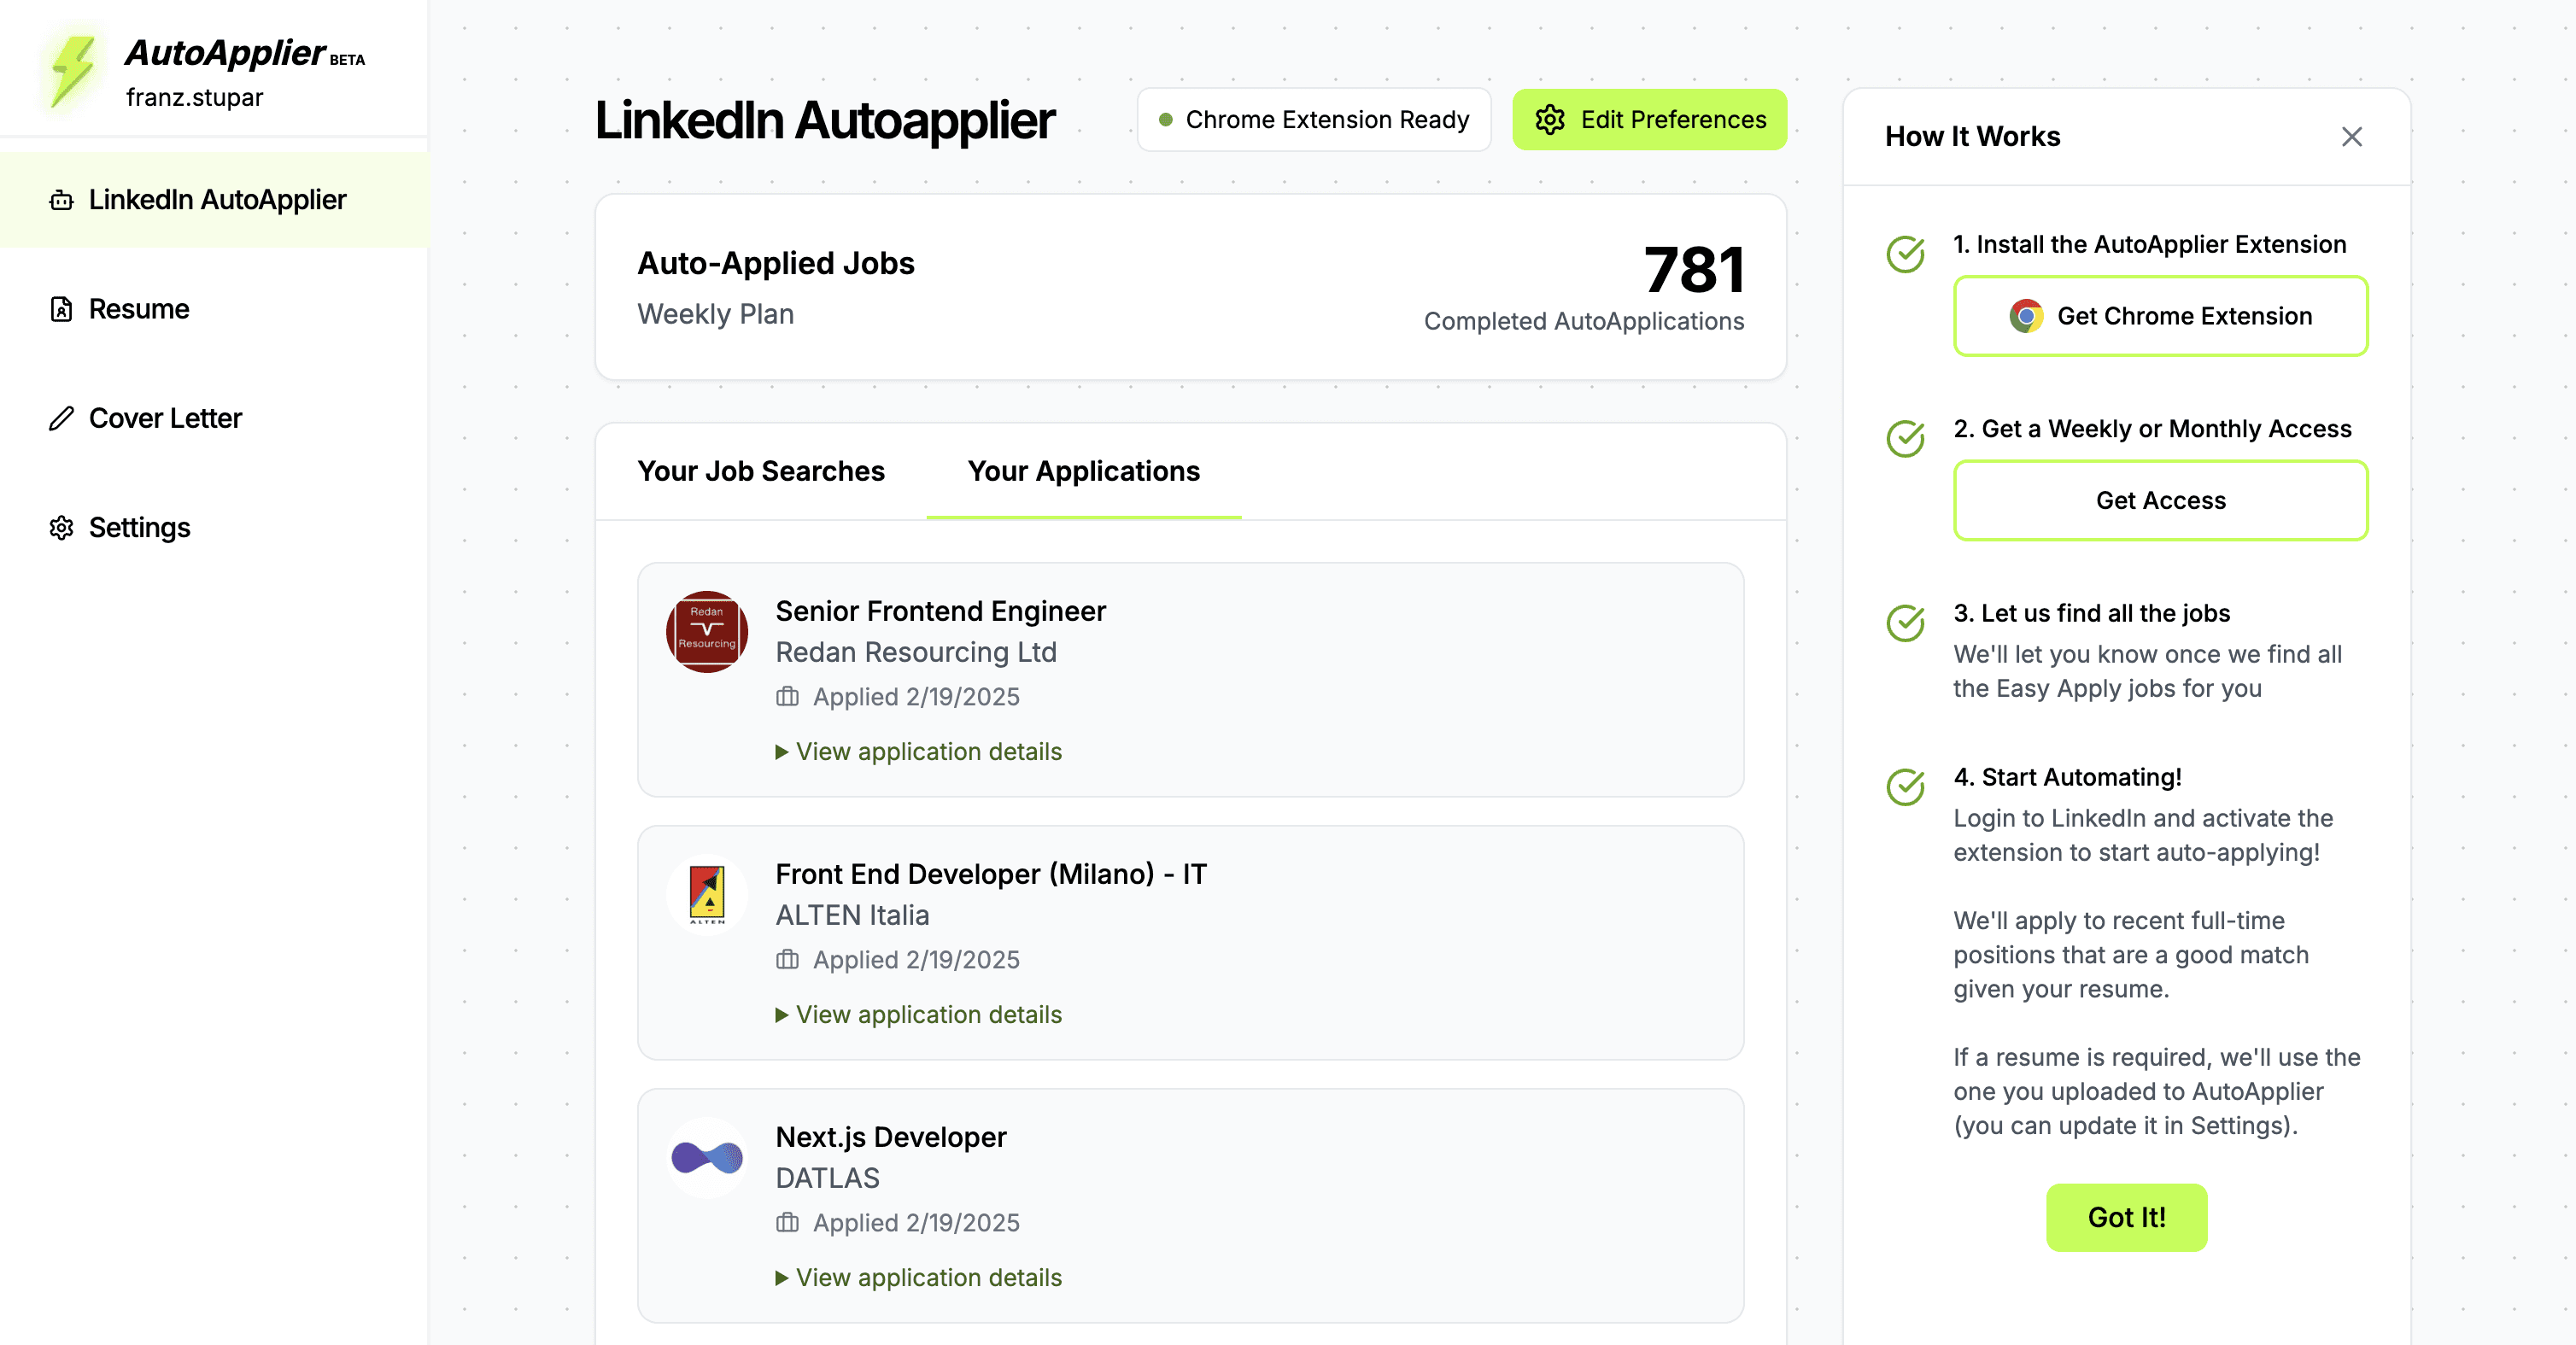2576x1345 pixels.
Task: Dismiss the guide with Got It!
Action: coord(2126,1217)
